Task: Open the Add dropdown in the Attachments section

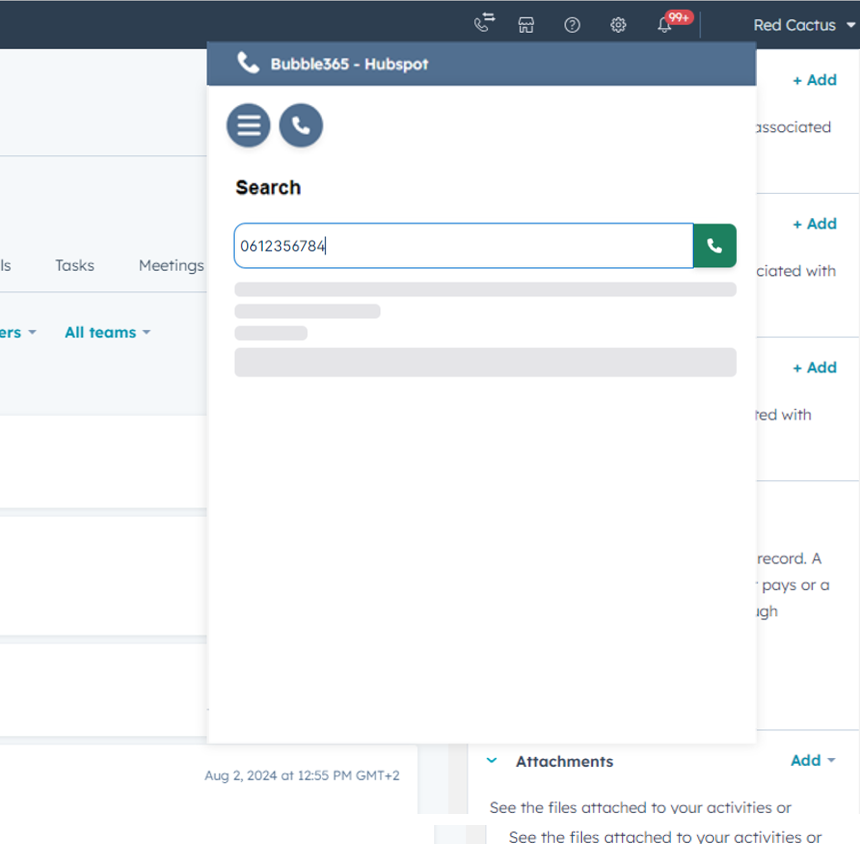Action: pos(812,760)
